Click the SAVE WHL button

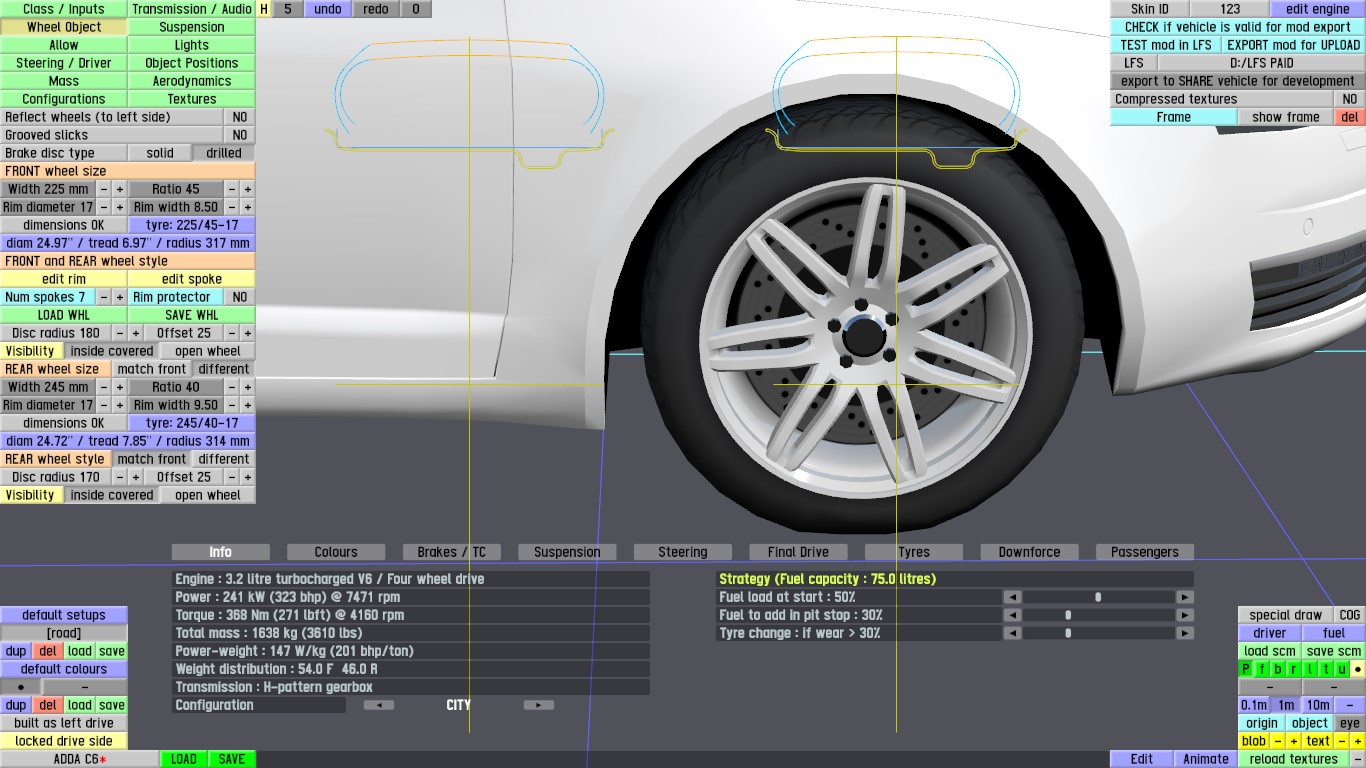(192, 315)
